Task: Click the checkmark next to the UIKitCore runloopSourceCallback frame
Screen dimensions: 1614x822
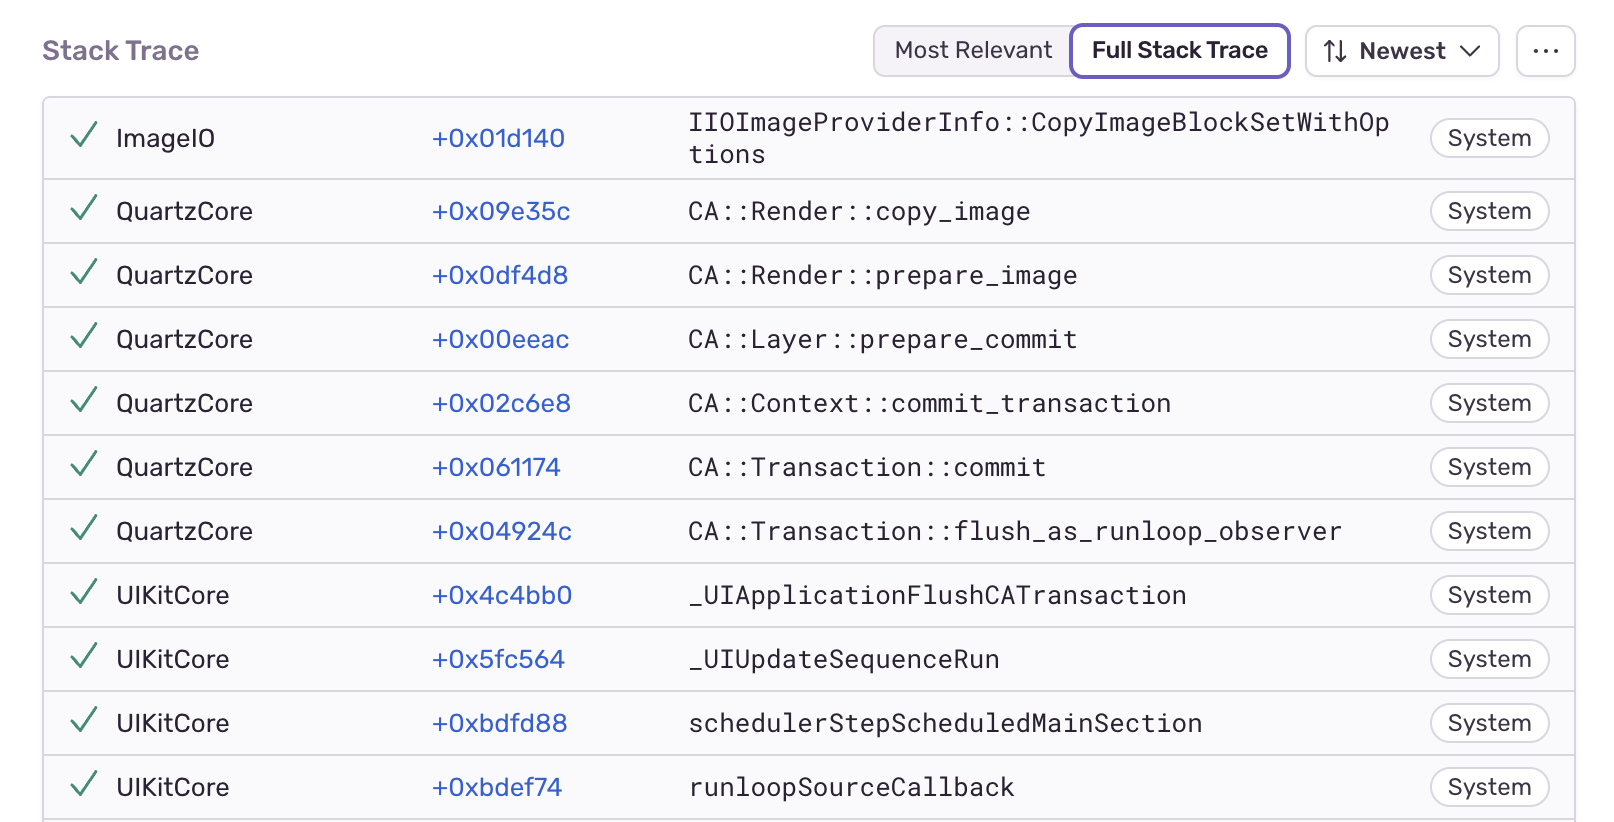Action: (83, 786)
